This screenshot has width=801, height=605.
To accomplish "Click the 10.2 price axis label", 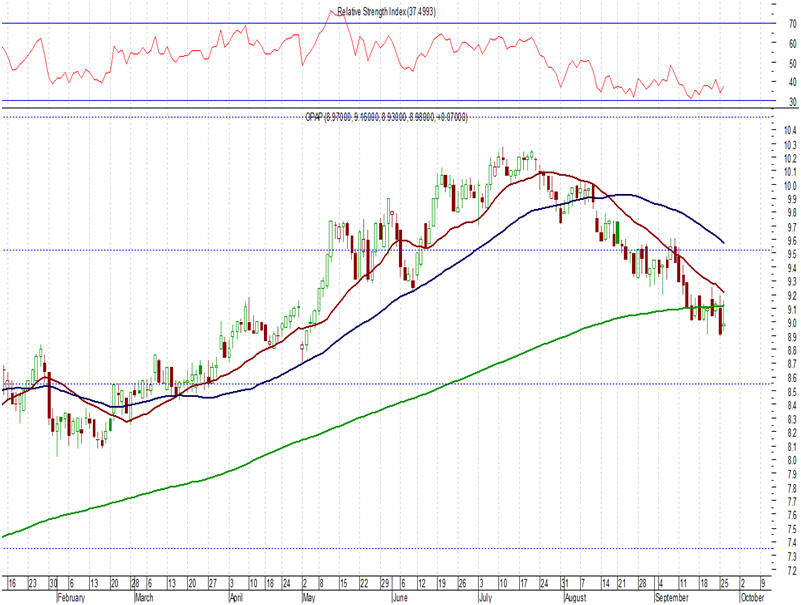I will [x=791, y=158].
